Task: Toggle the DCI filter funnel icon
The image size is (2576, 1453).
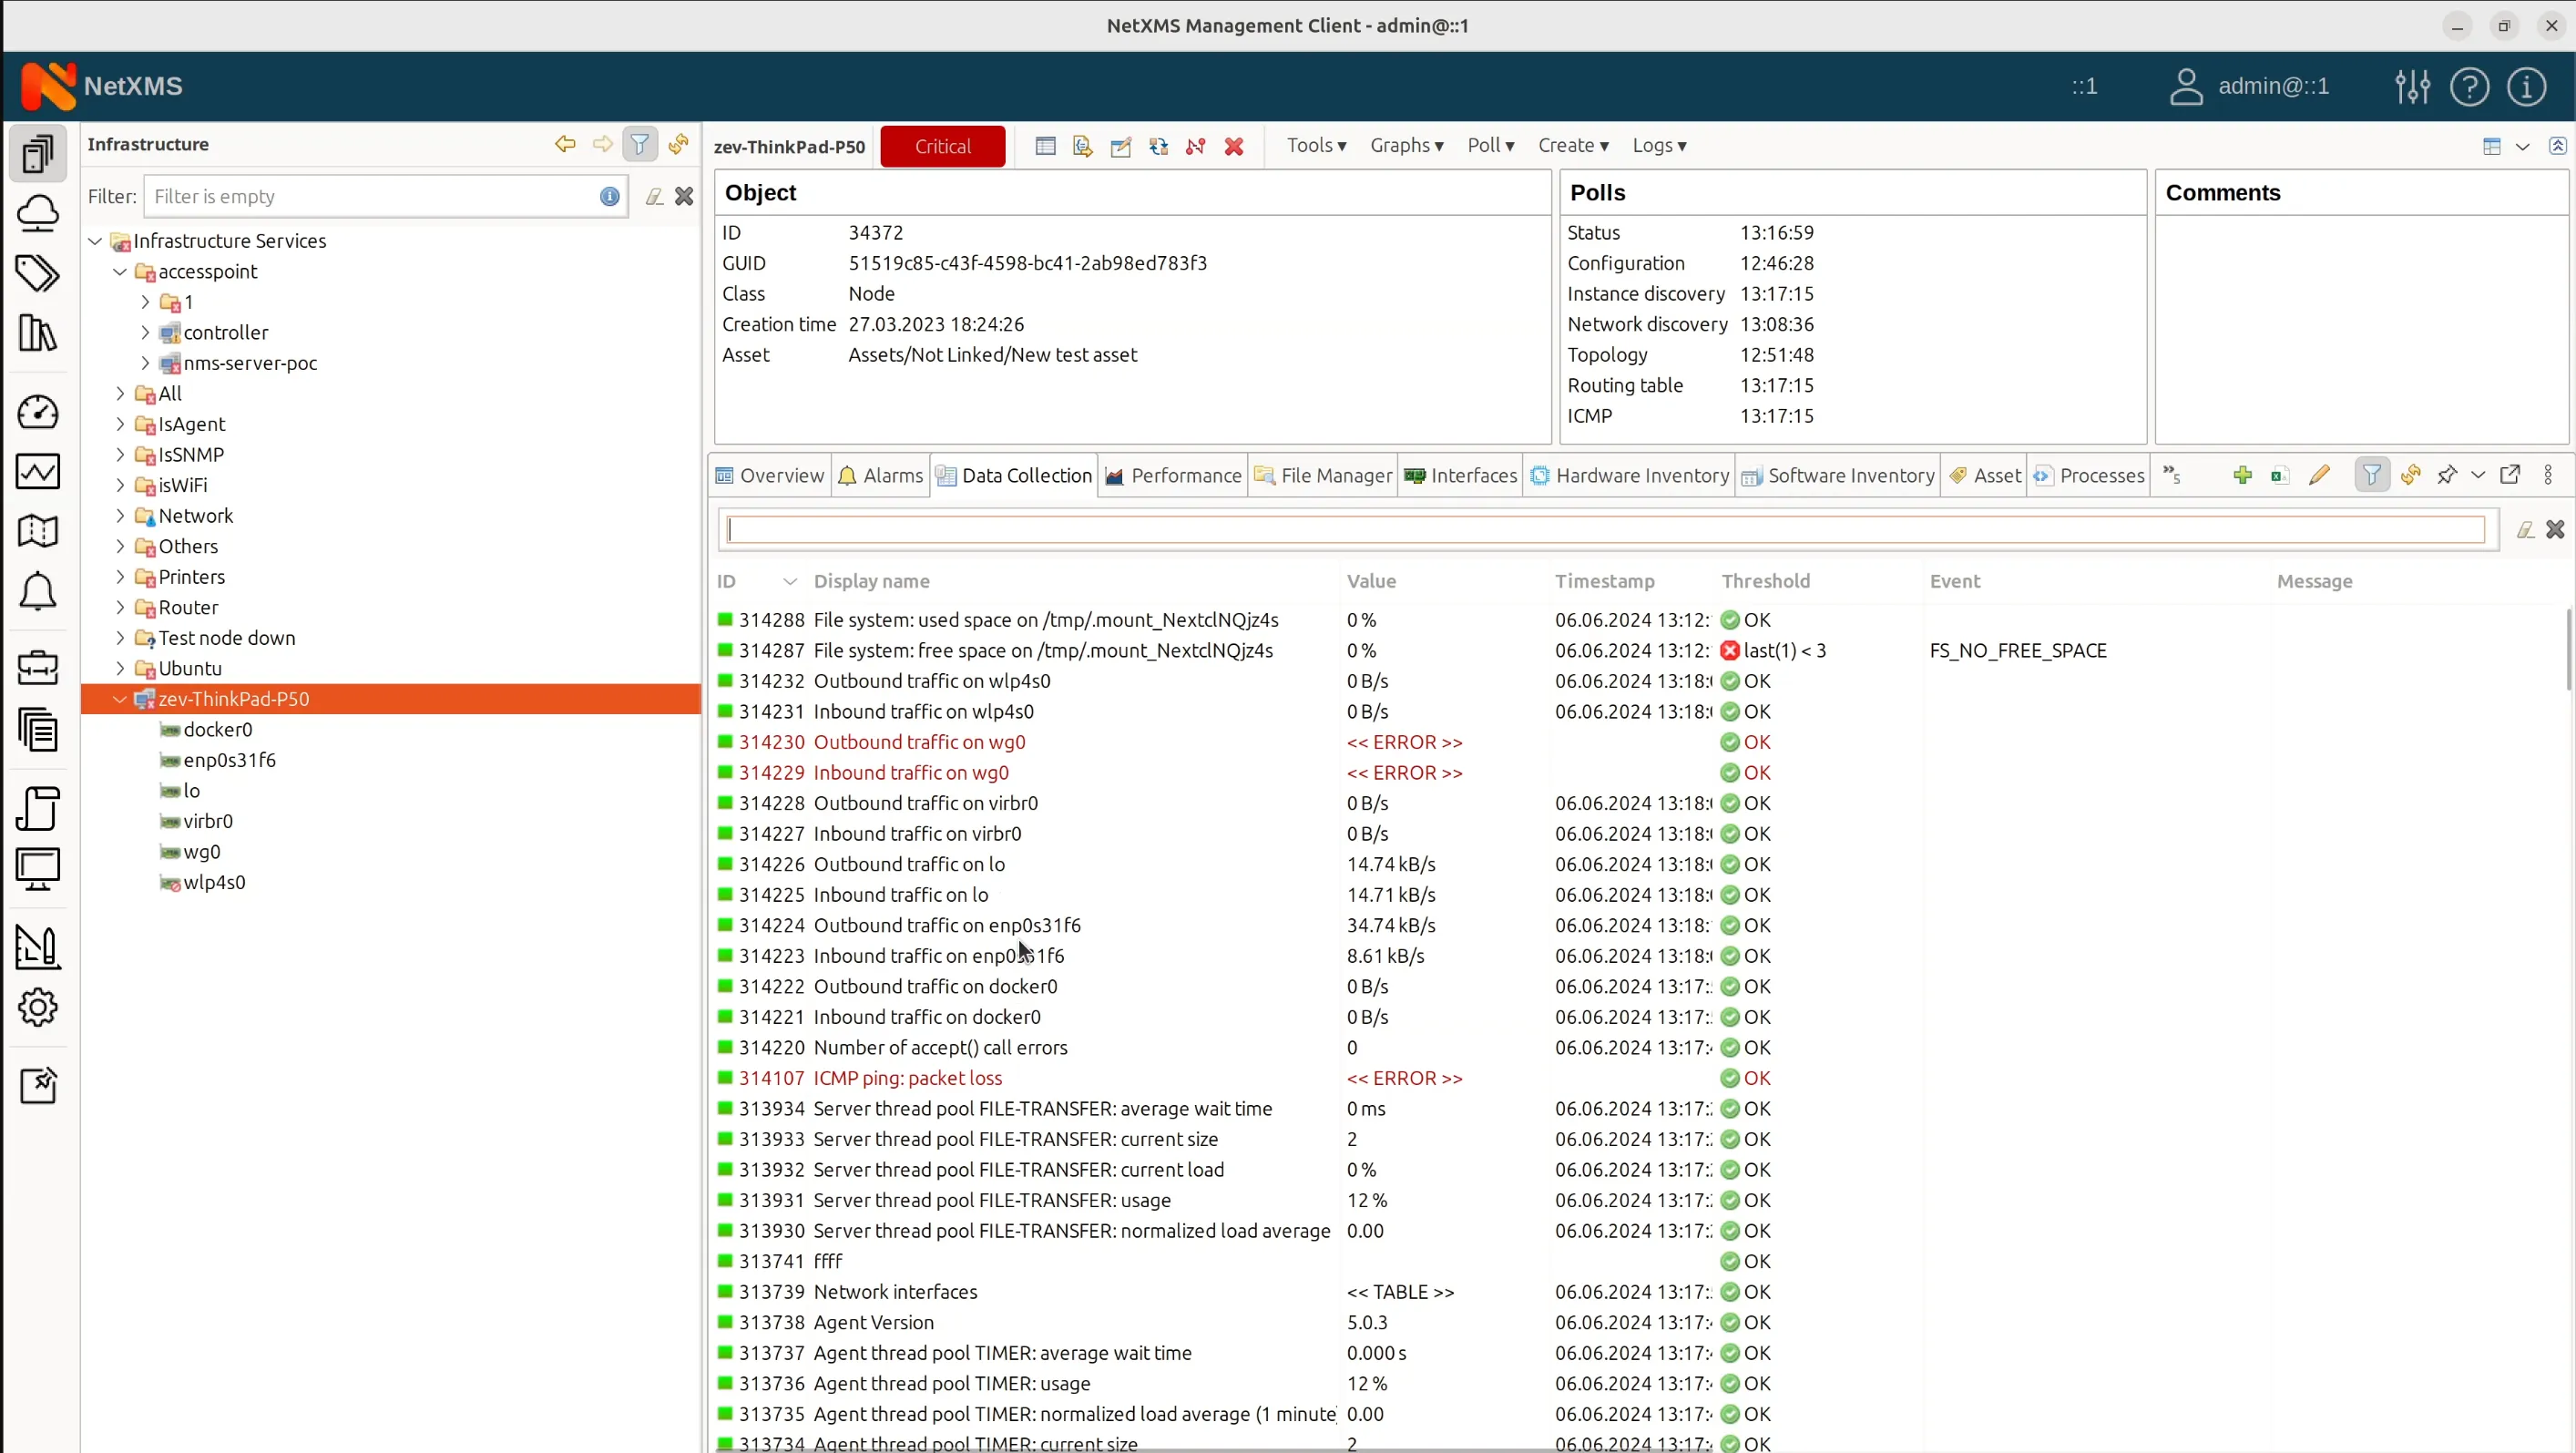Action: (2372, 475)
